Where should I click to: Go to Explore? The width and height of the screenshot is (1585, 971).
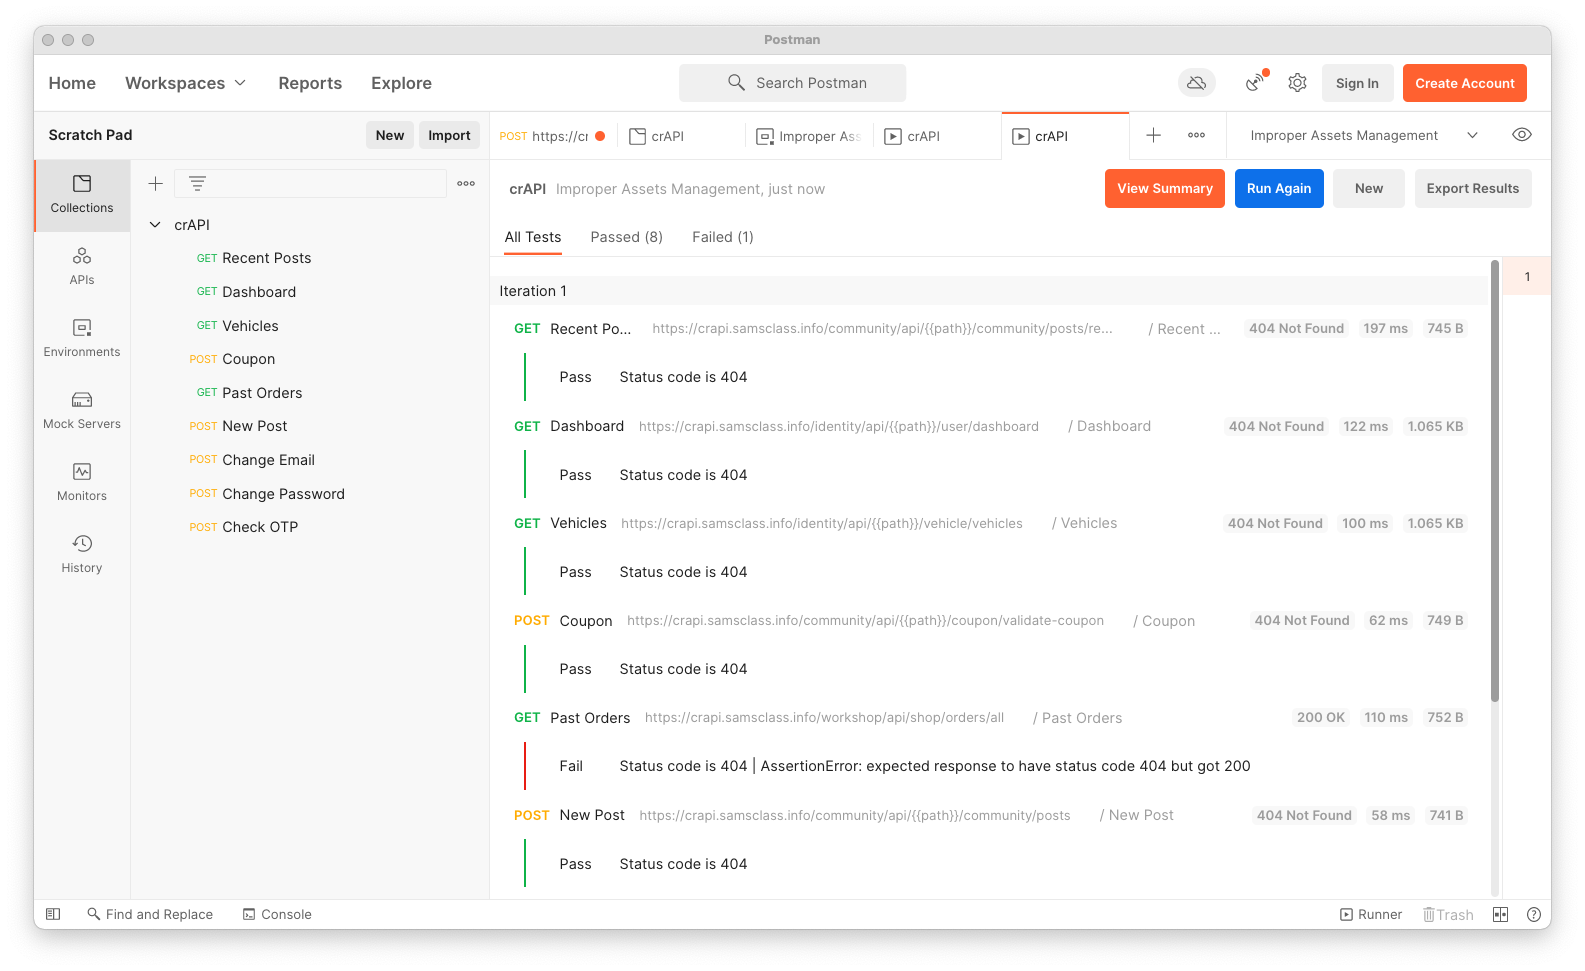tap(401, 83)
